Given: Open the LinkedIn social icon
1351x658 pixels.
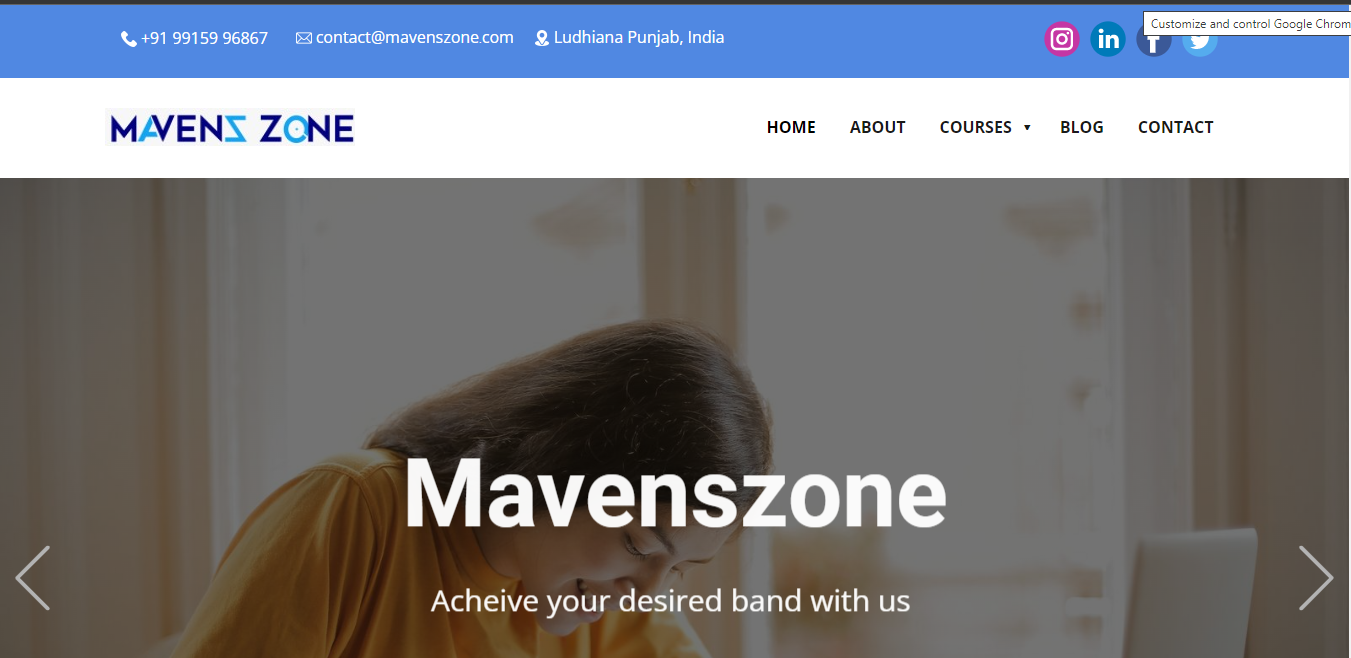Looking at the screenshot, I should 1108,39.
